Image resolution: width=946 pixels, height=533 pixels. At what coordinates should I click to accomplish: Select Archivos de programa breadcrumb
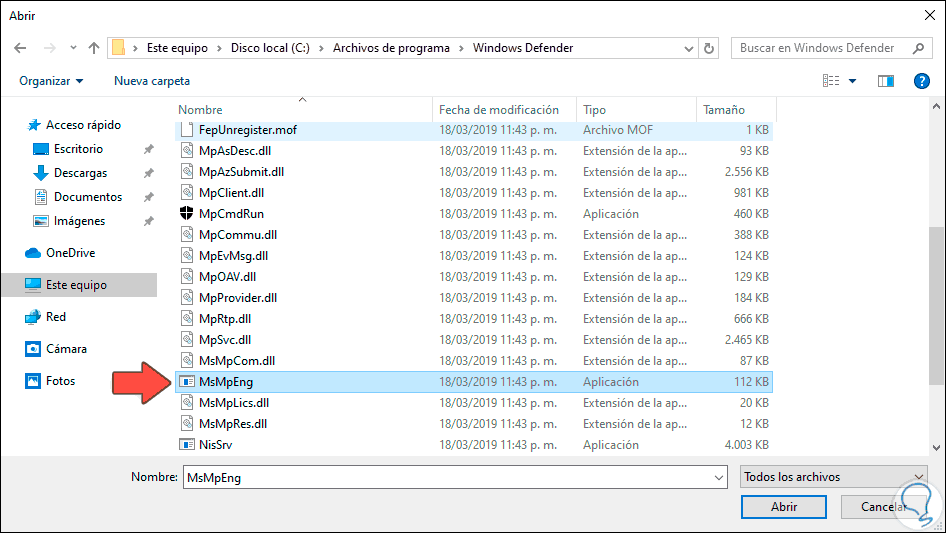pos(391,48)
